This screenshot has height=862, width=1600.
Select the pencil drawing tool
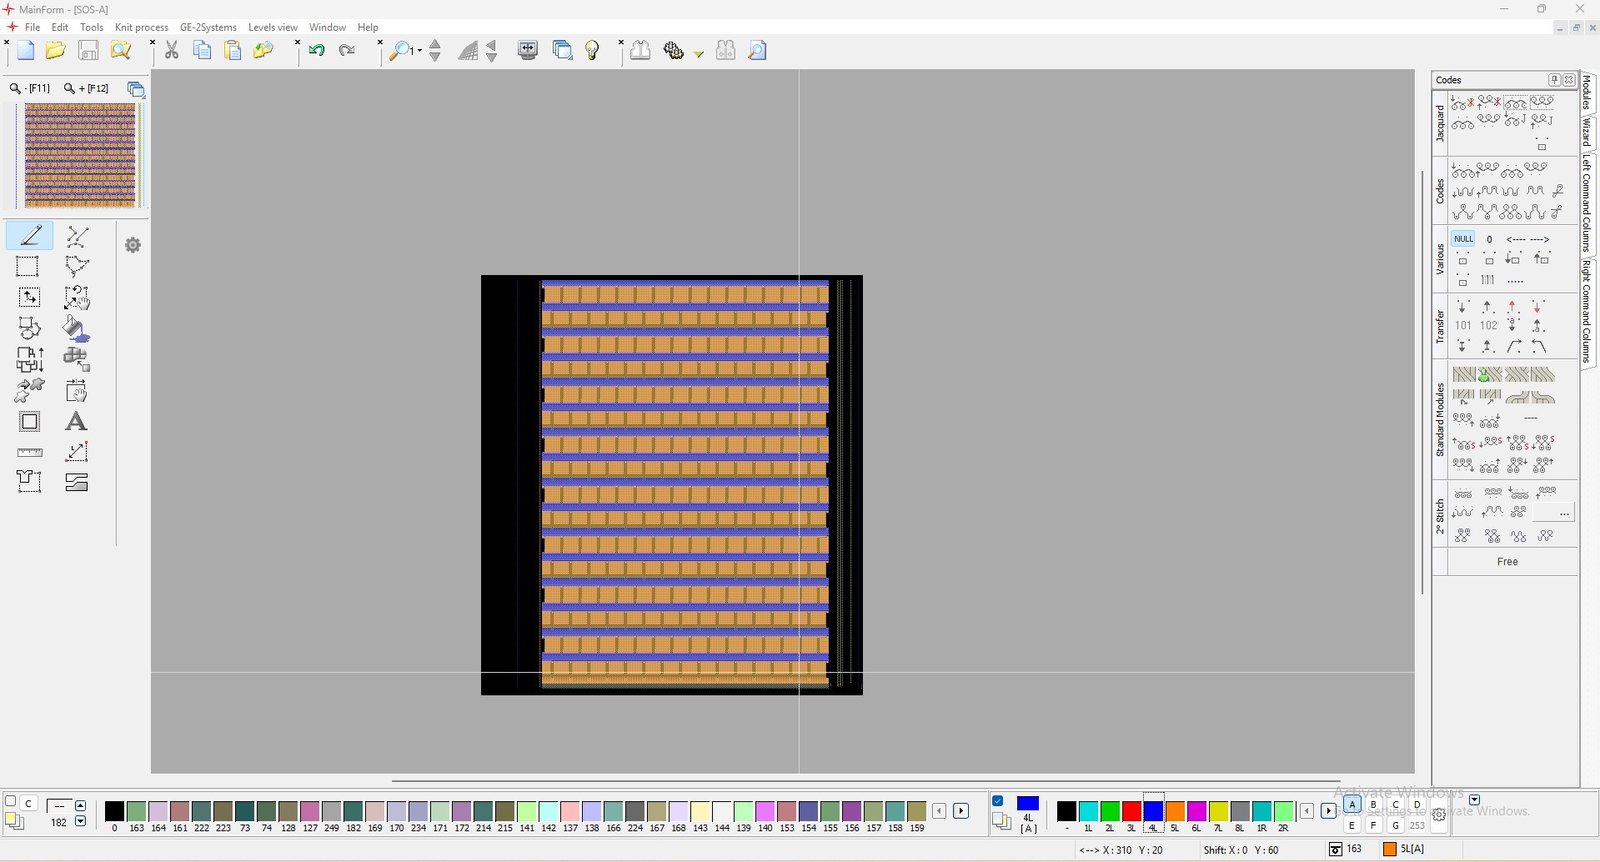tap(30, 236)
